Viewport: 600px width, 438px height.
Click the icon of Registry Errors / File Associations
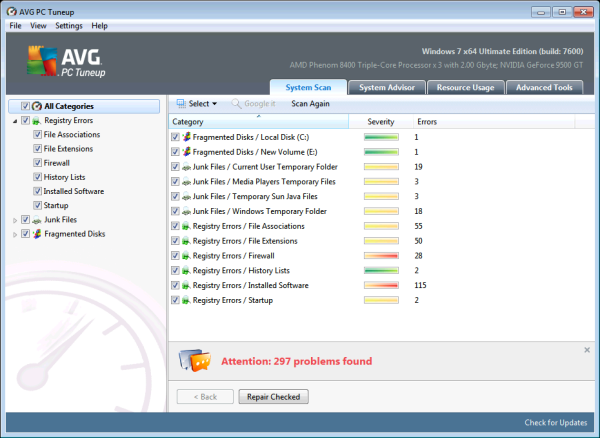click(x=186, y=226)
